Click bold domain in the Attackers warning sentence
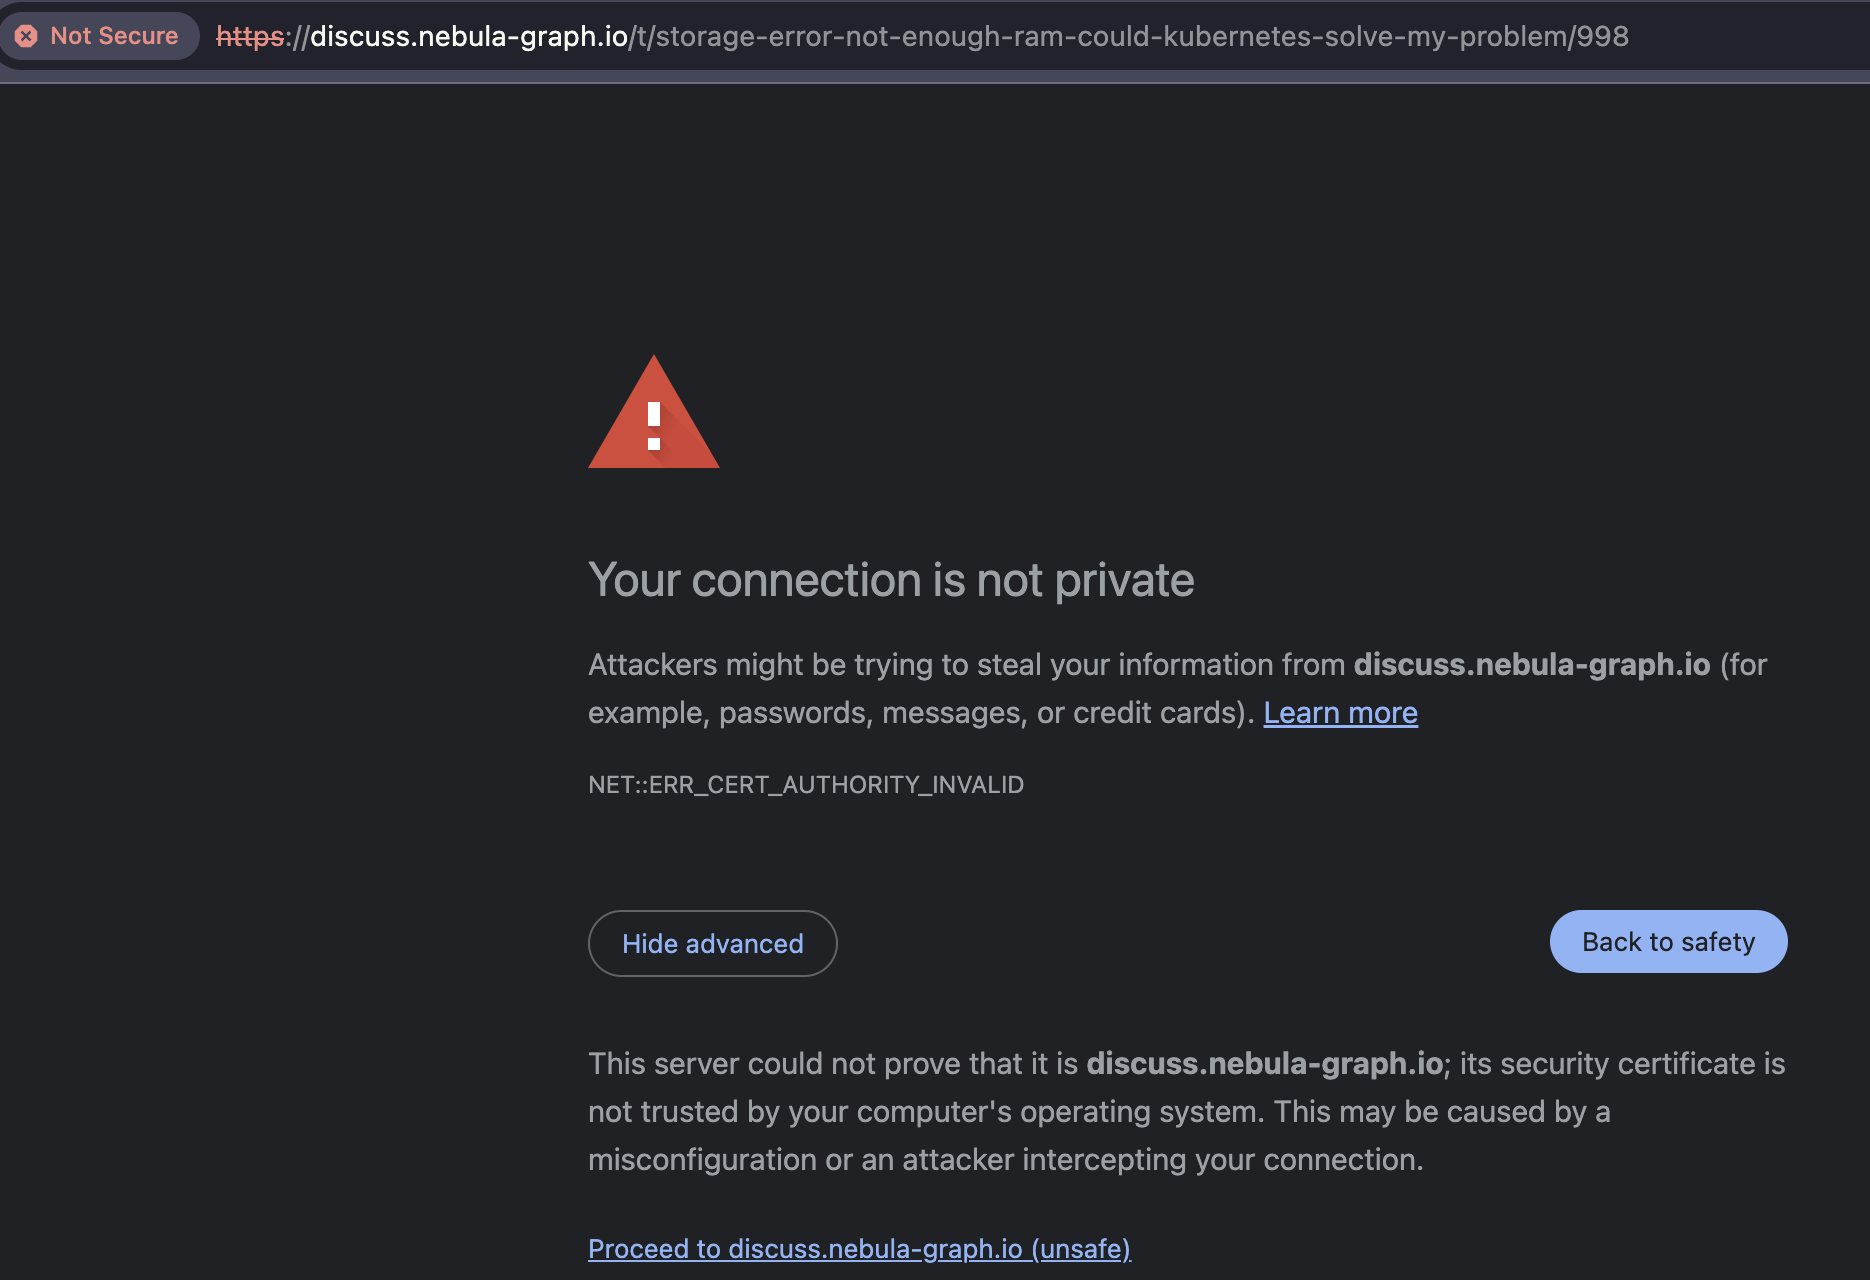 tap(1531, 665)
